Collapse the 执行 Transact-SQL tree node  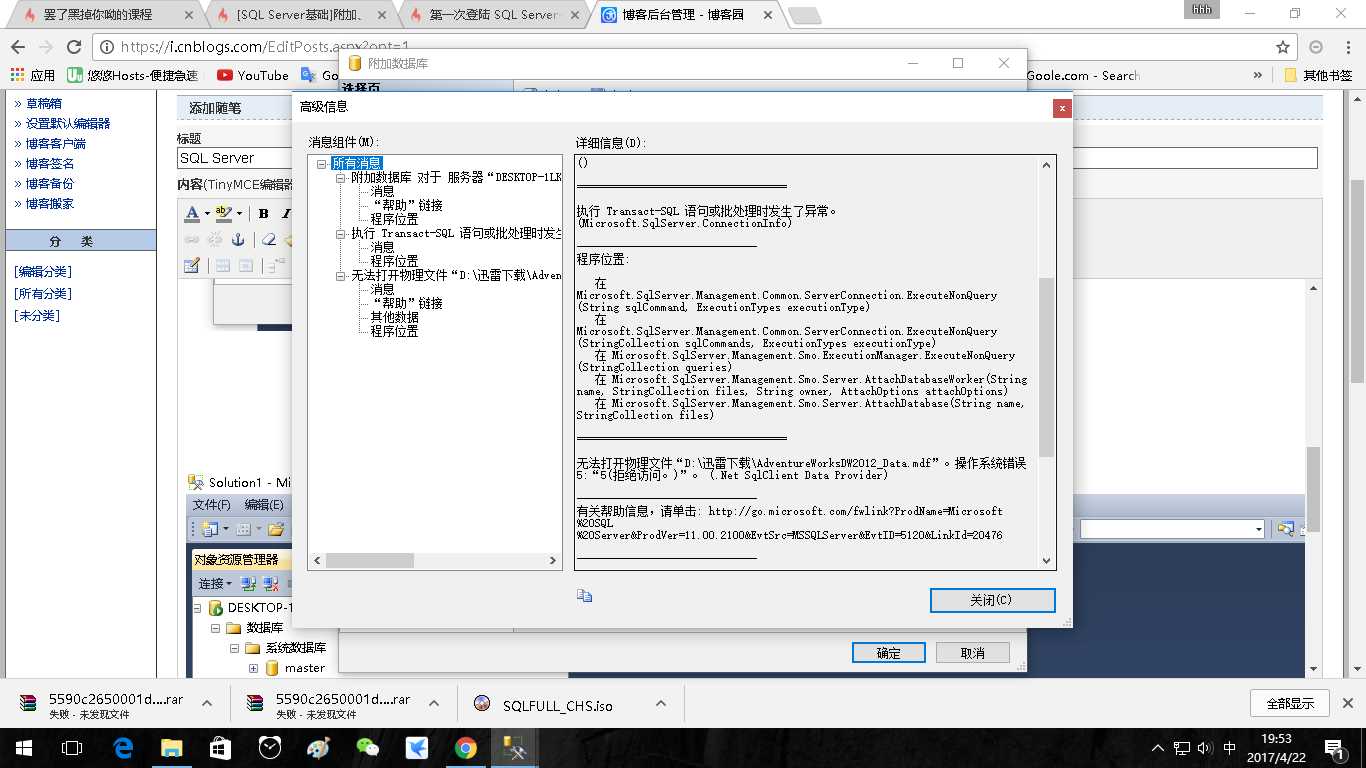(x=340, y=233)
